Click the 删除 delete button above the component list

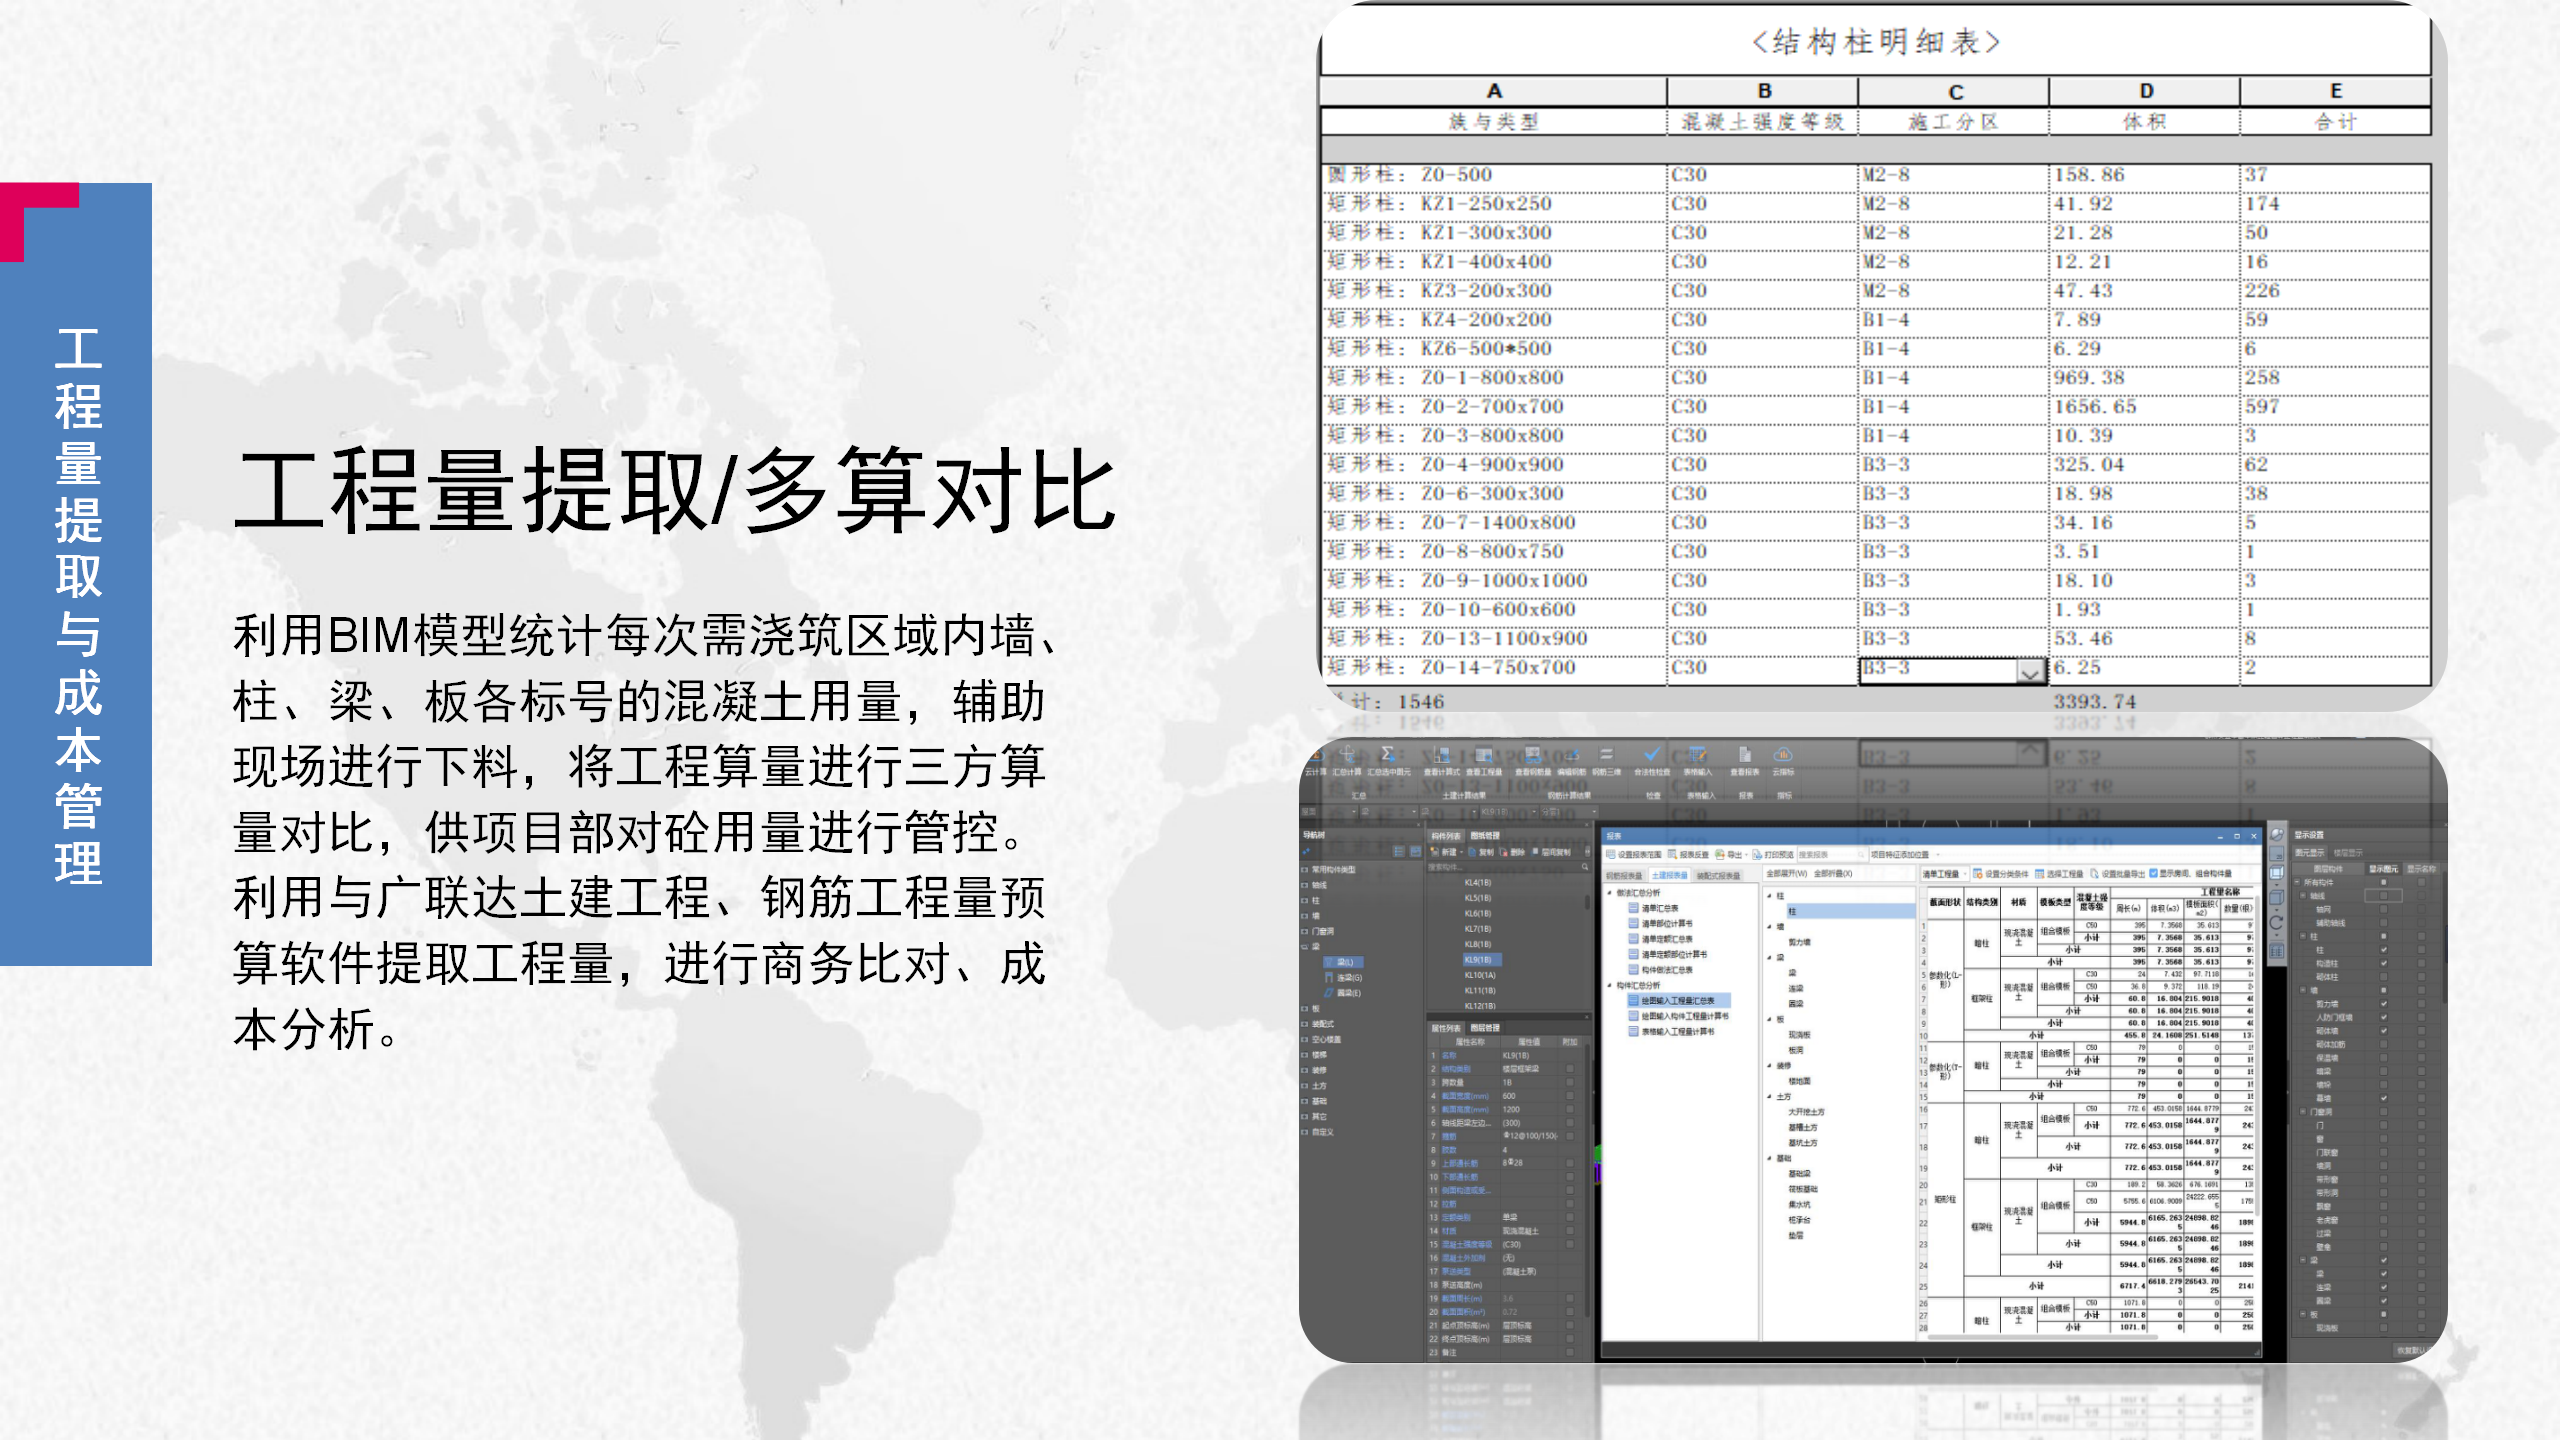[x=1516, y=852]
